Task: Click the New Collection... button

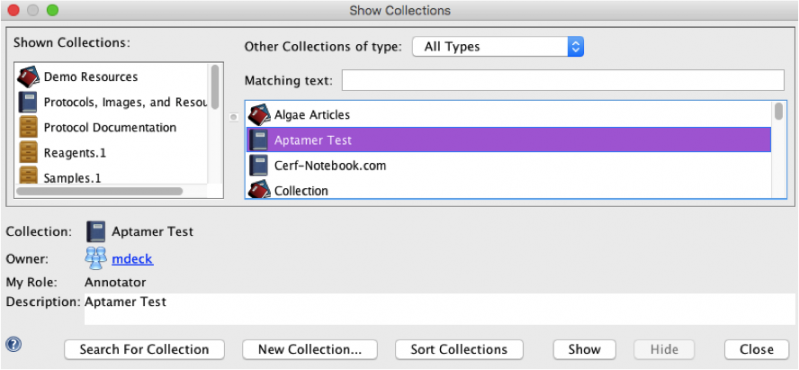Action: 310,350
